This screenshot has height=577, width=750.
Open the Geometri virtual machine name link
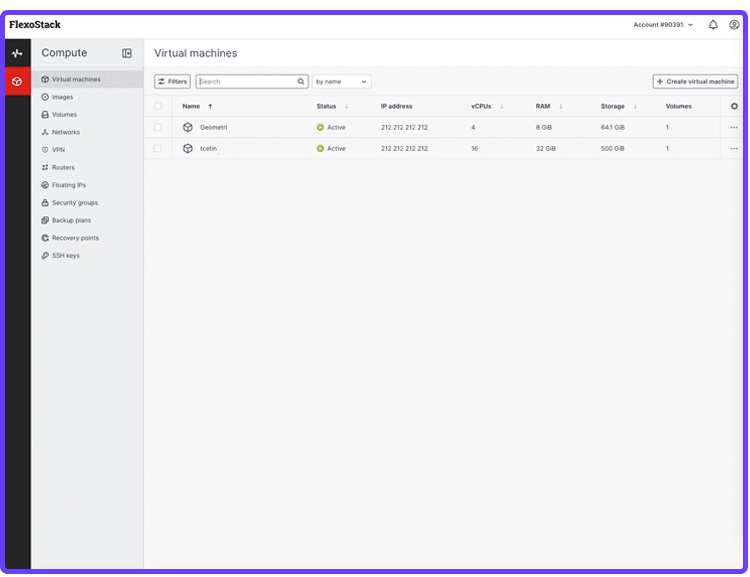coord(213,128)
